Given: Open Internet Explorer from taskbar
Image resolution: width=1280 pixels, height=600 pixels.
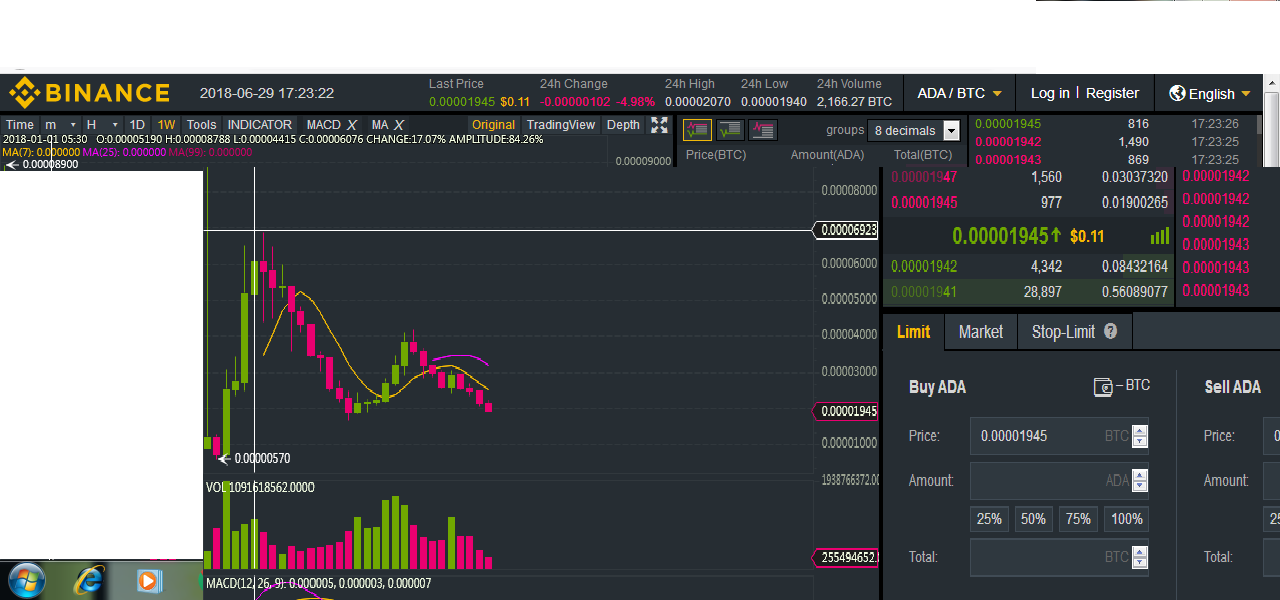Looking at the screenshot, I should click(x=89, y=580).
